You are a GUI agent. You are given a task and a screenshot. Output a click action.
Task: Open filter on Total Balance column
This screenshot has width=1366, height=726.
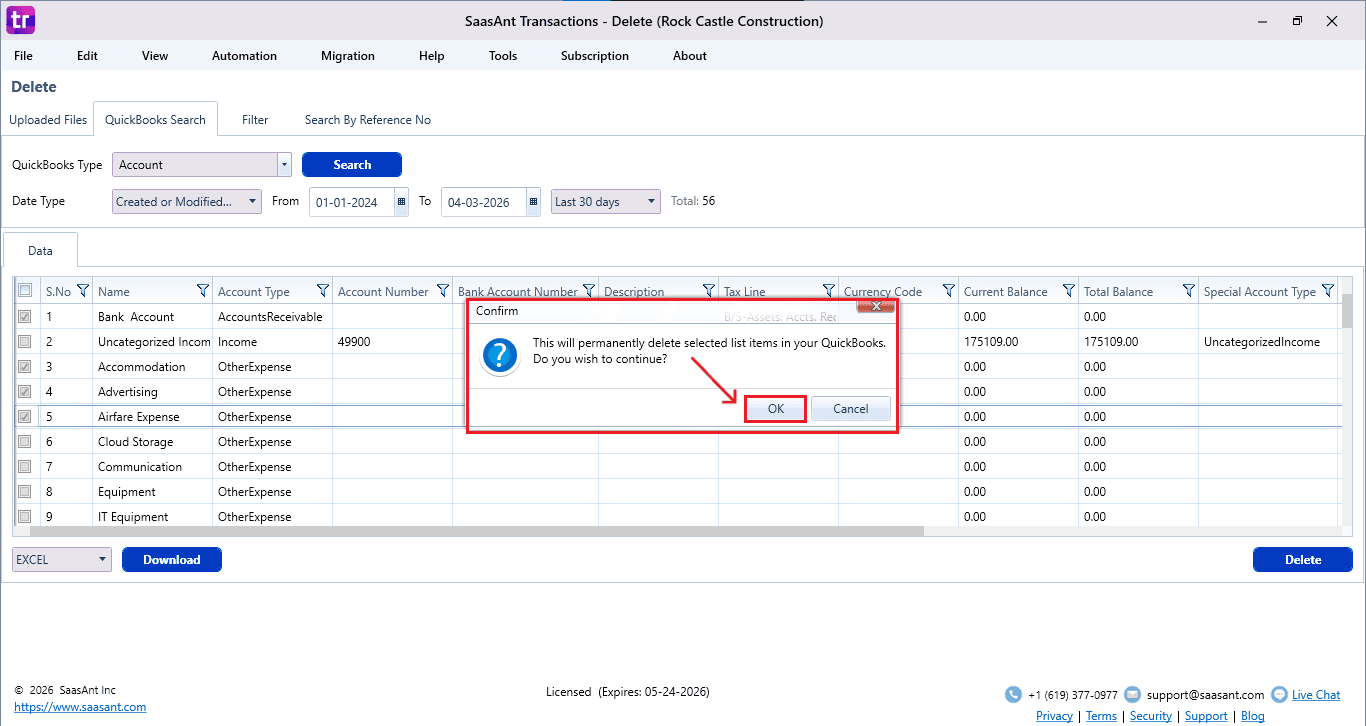coord(1188,291)
